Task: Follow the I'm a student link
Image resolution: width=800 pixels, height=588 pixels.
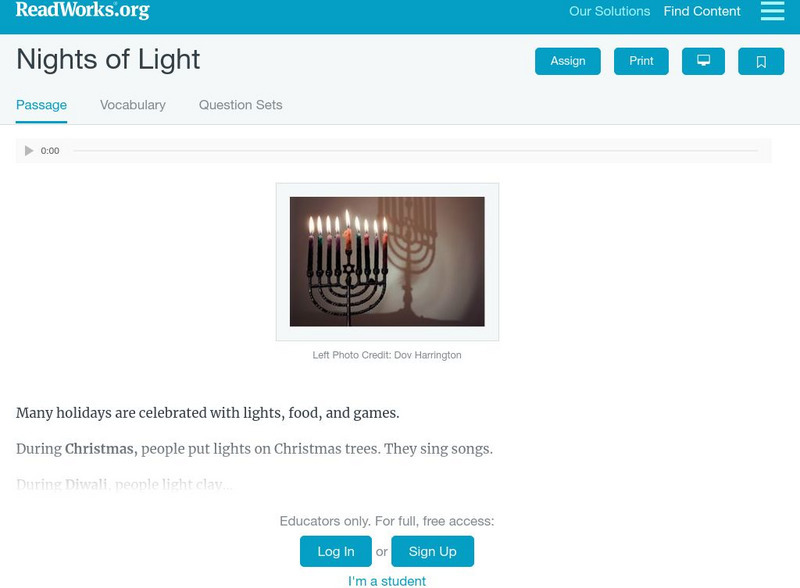Action: tap(387, 581)
